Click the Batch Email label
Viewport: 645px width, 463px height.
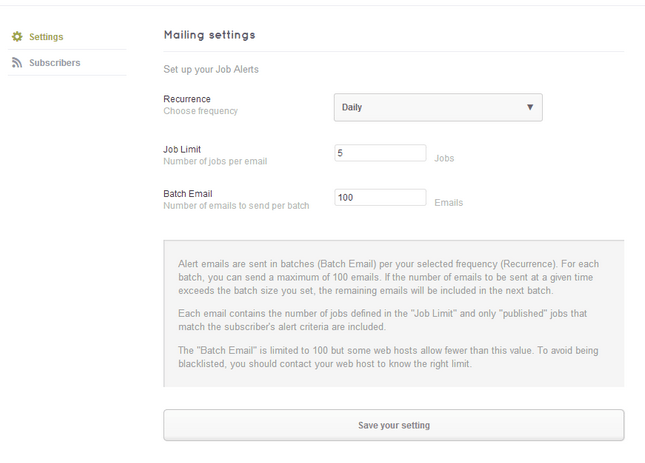[188, 194]
